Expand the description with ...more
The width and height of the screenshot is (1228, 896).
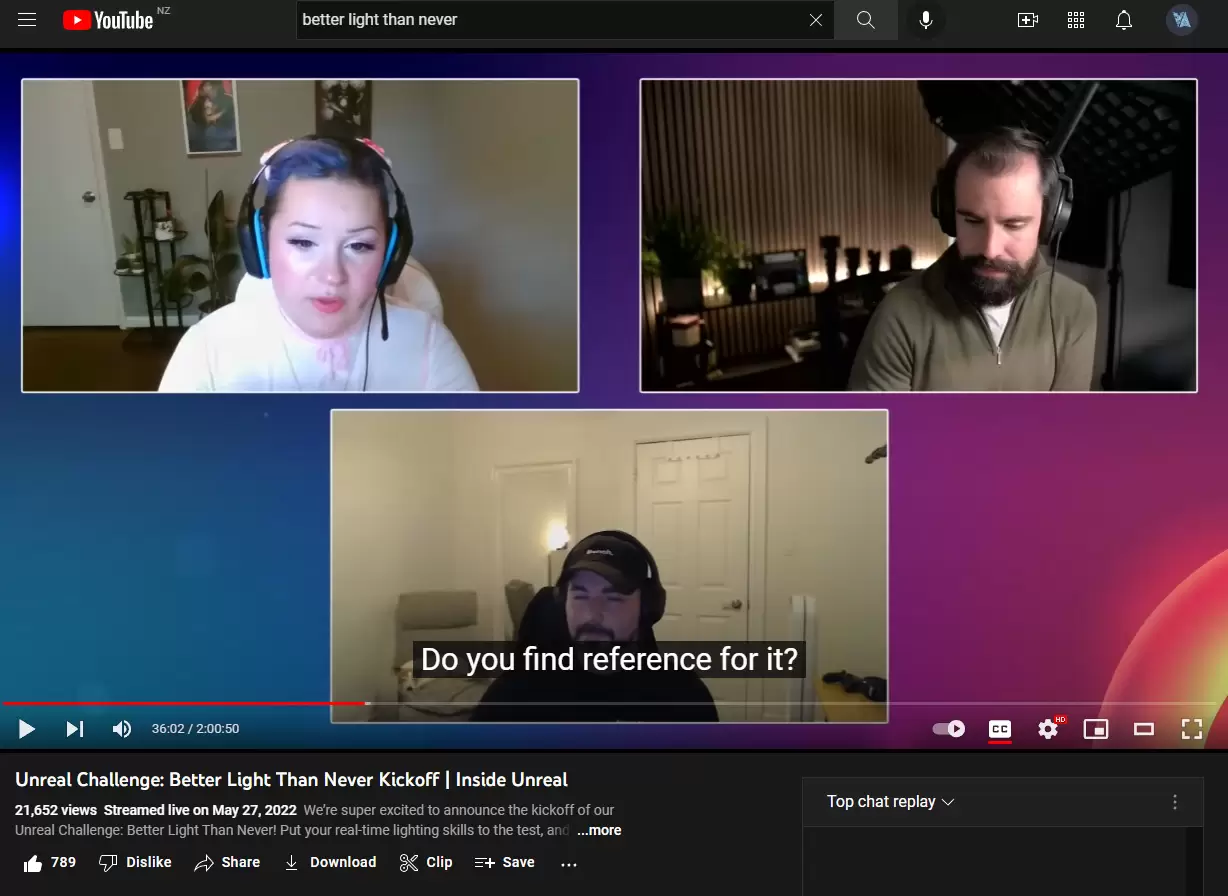pos(599,830)
